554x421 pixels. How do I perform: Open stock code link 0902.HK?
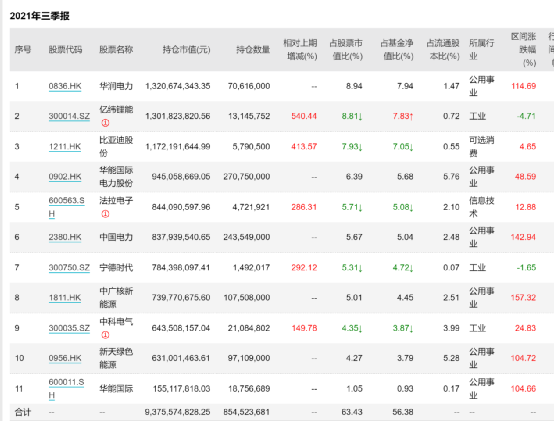65,177
